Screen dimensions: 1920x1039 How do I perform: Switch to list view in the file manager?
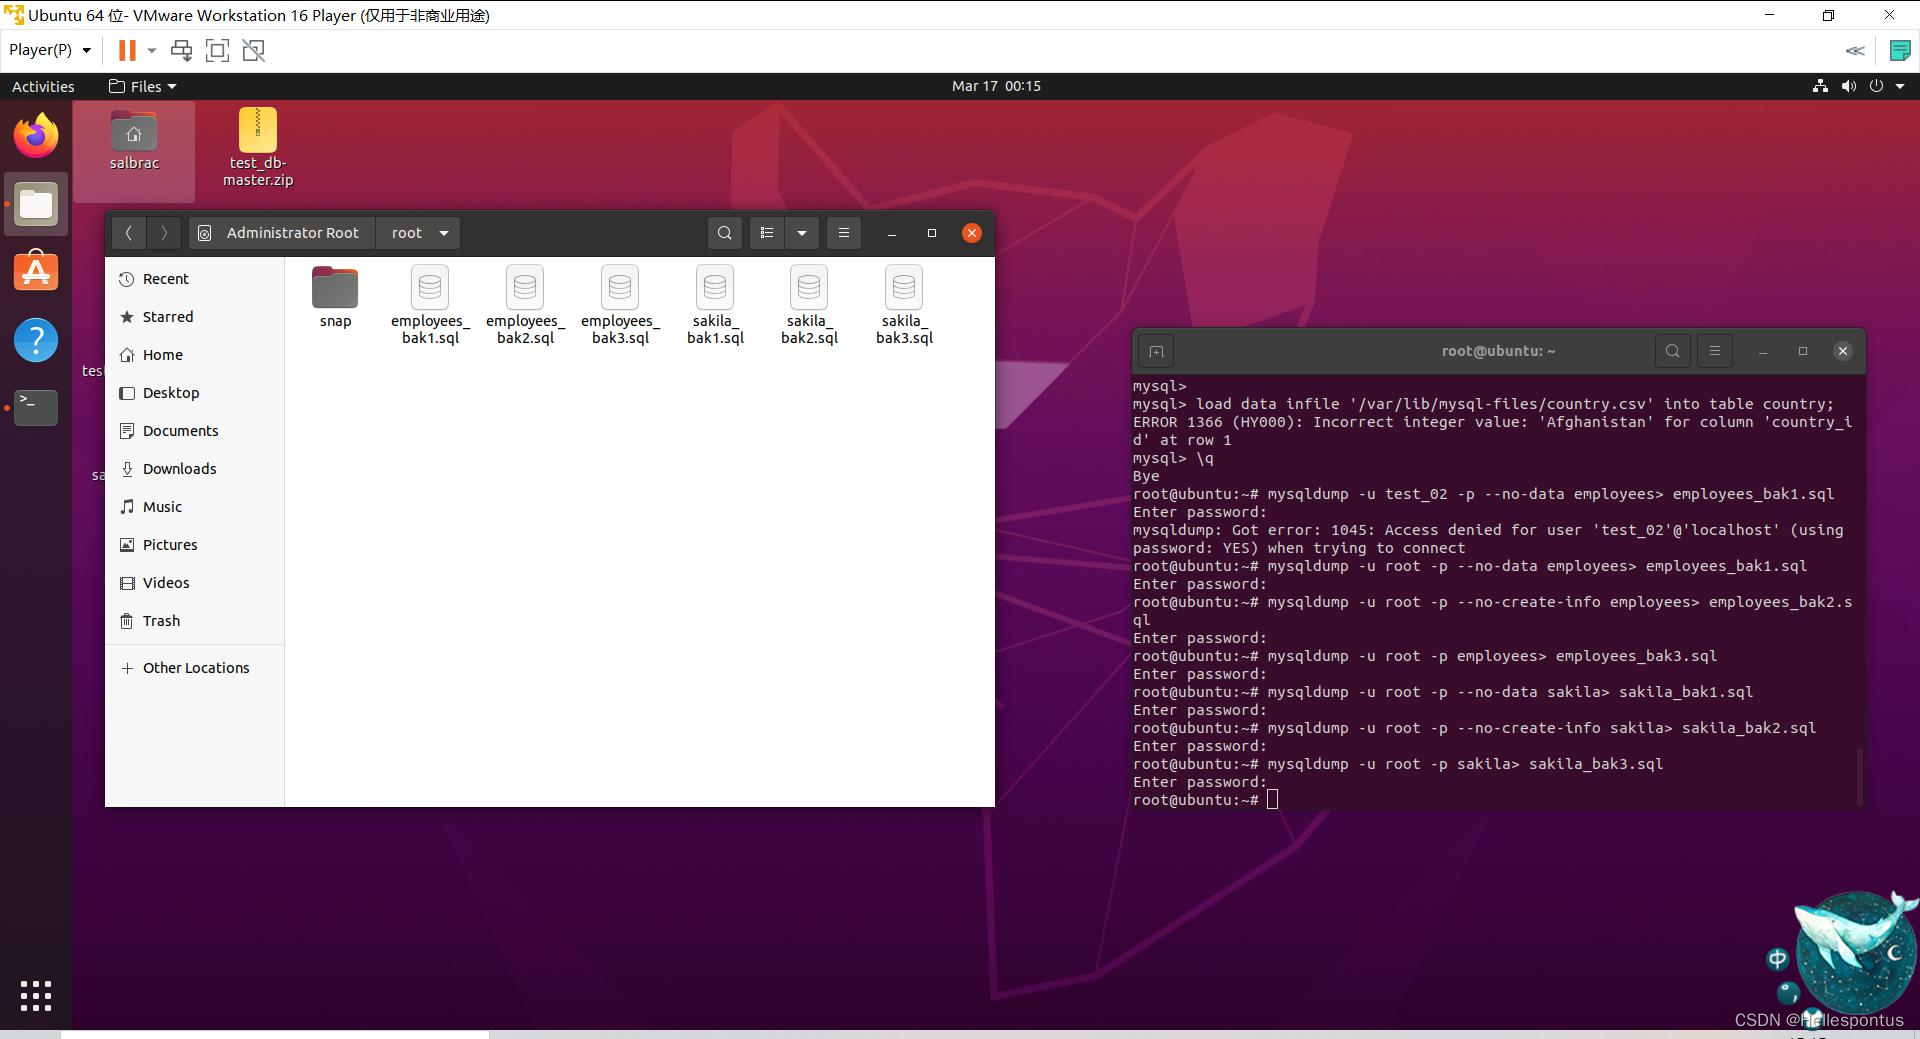coord(766,232)
